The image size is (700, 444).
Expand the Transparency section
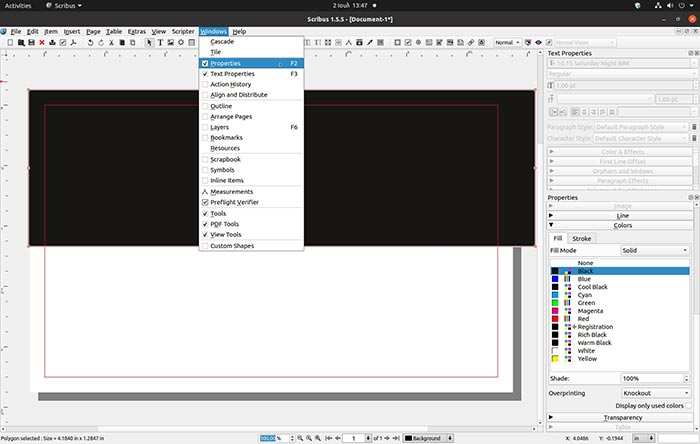[621, 417]
